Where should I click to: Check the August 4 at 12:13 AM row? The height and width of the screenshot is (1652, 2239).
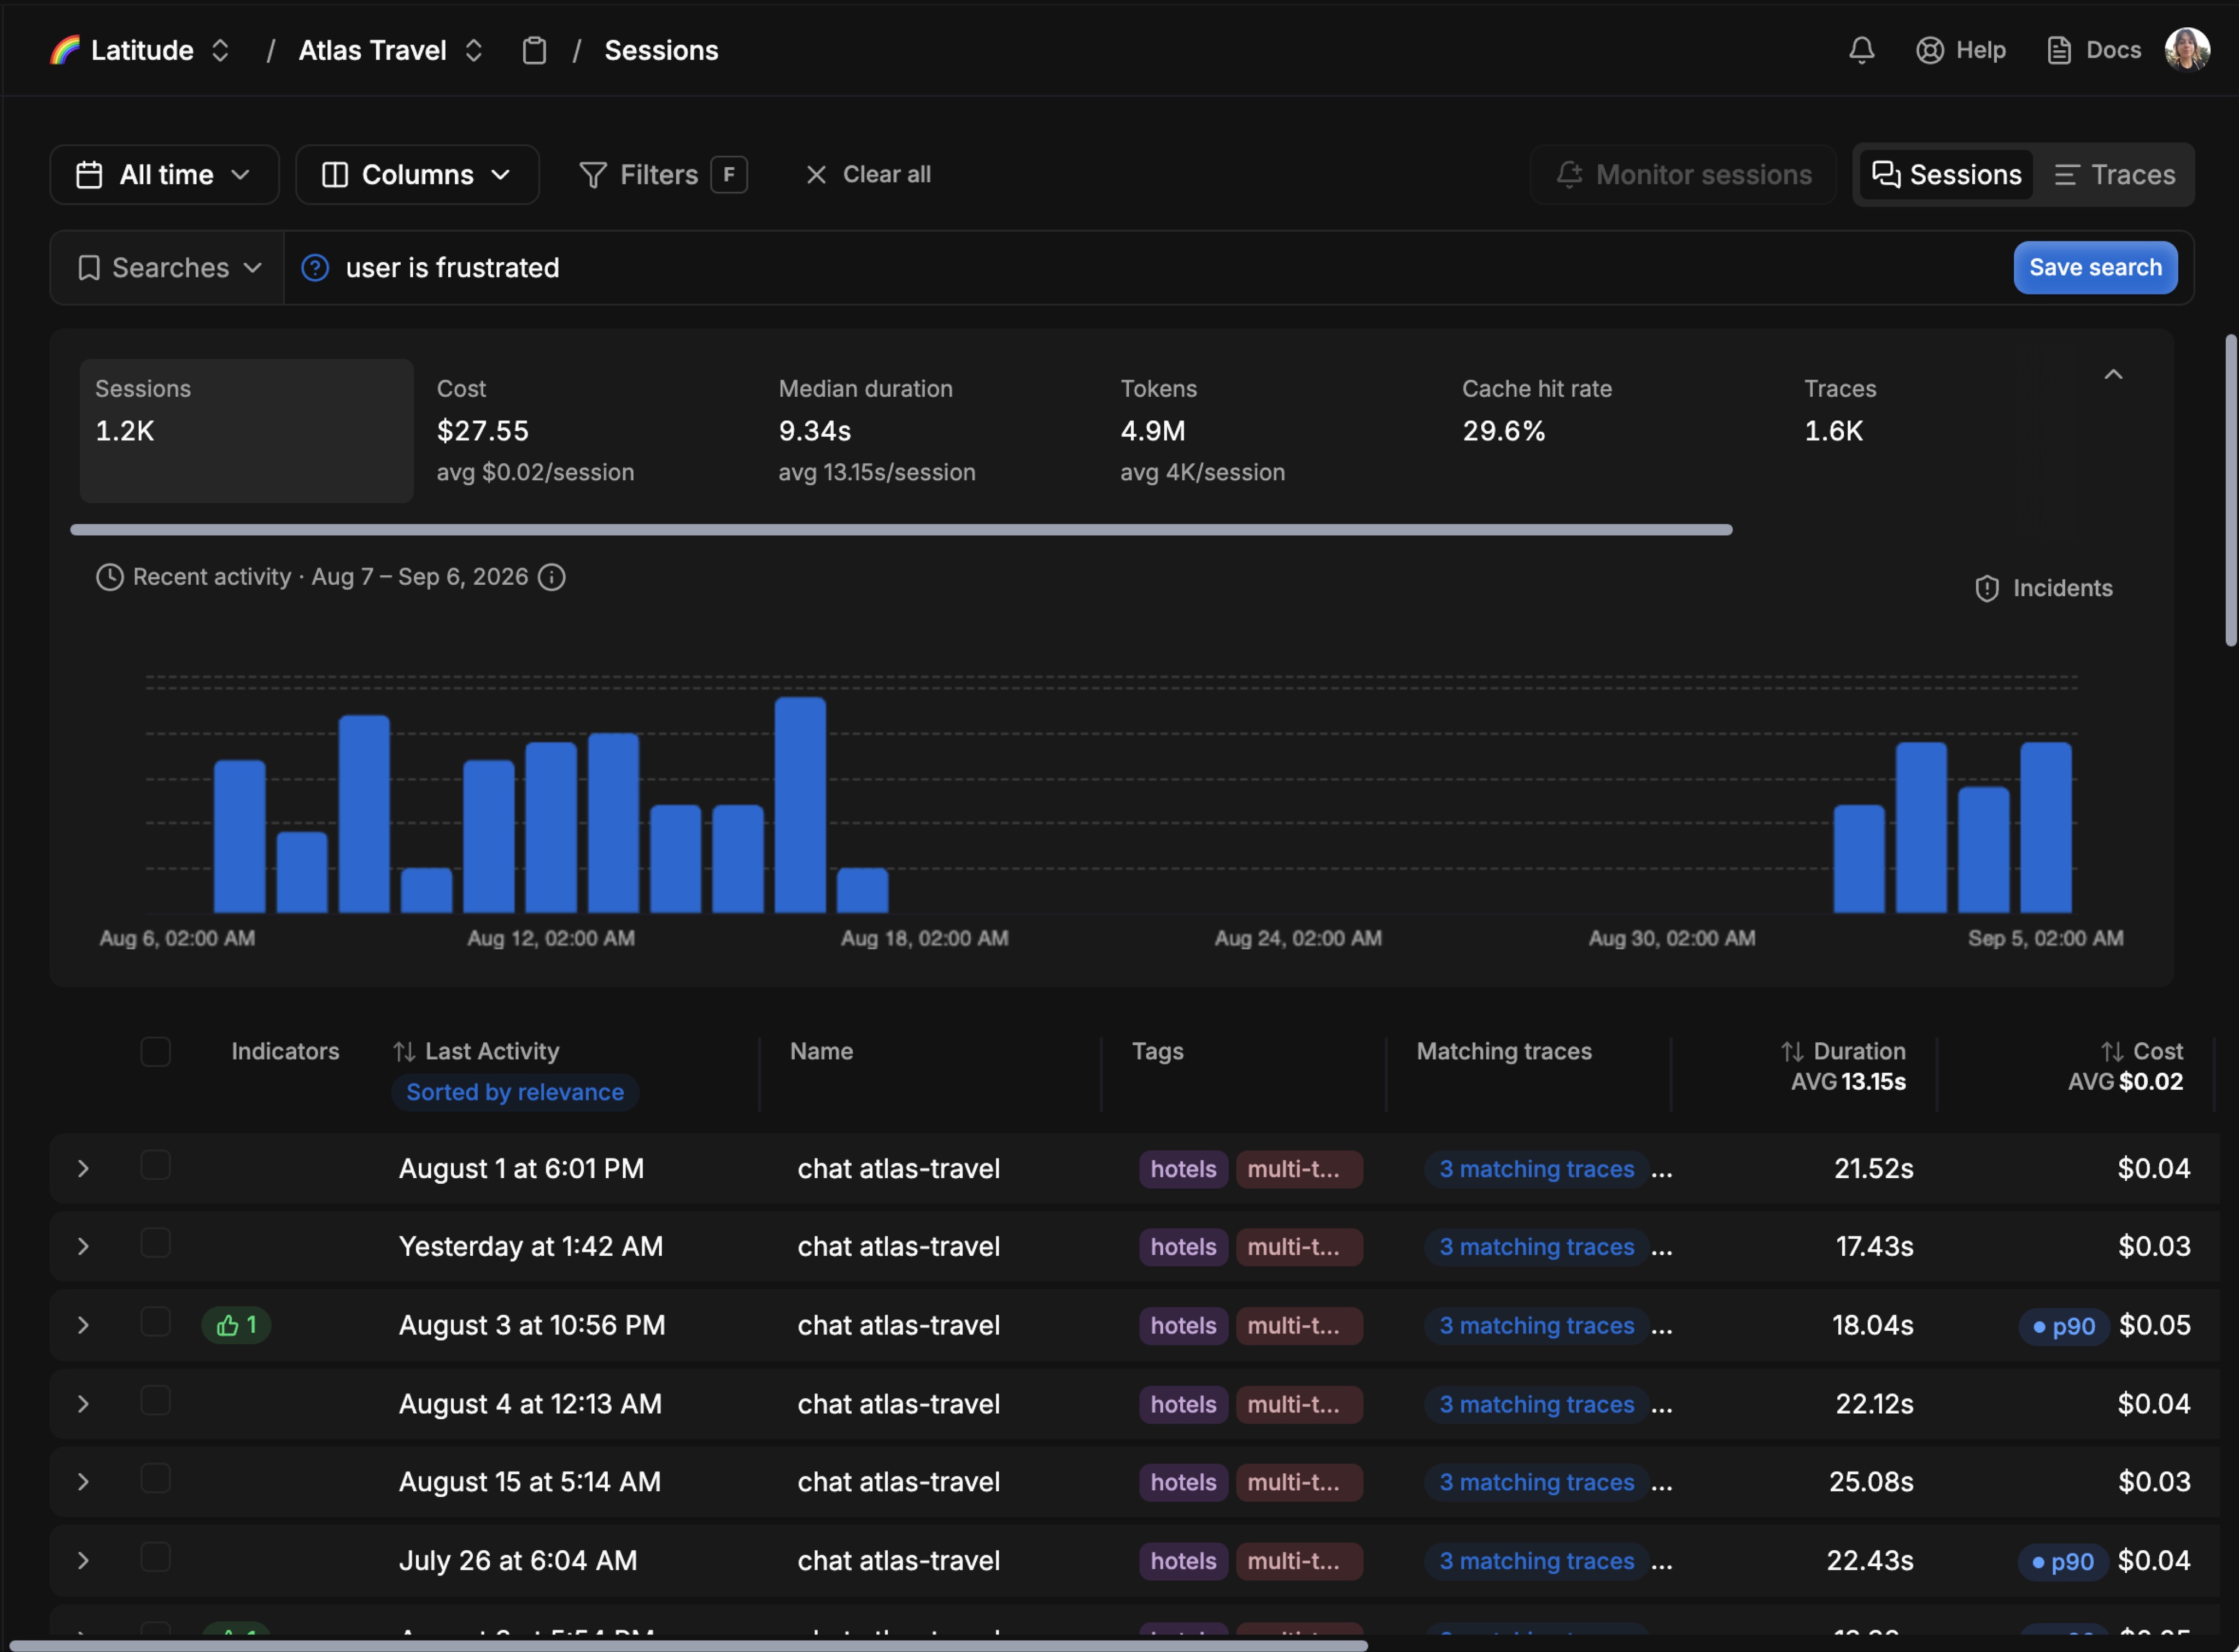click(x=155, y=1401)
